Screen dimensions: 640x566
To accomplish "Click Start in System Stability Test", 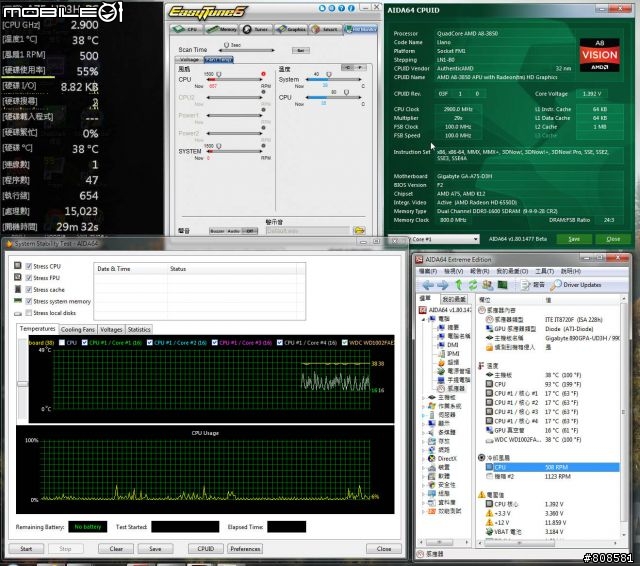I will coord(26,549).
